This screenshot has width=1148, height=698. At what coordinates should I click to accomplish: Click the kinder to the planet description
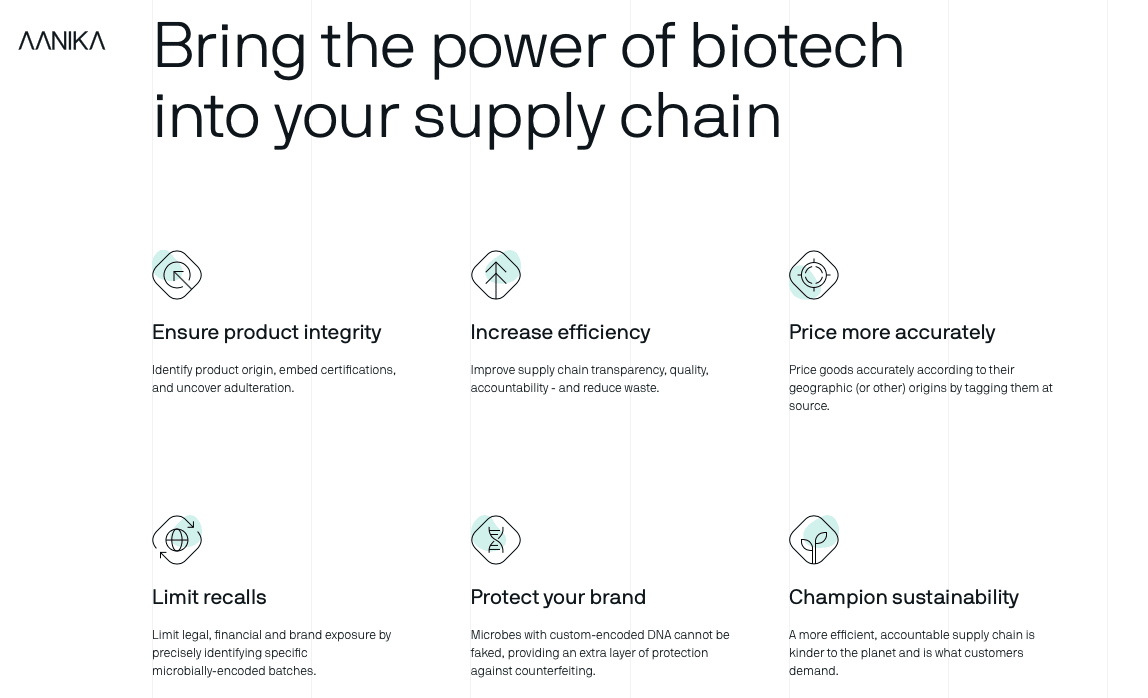click(912, 653)
